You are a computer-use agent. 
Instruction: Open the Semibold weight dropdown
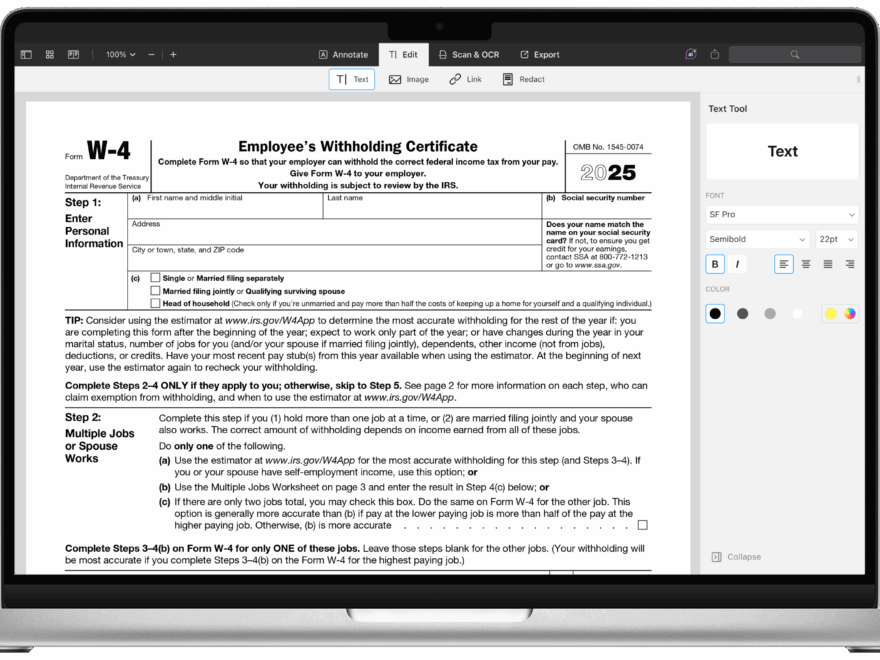pos(756,239)
